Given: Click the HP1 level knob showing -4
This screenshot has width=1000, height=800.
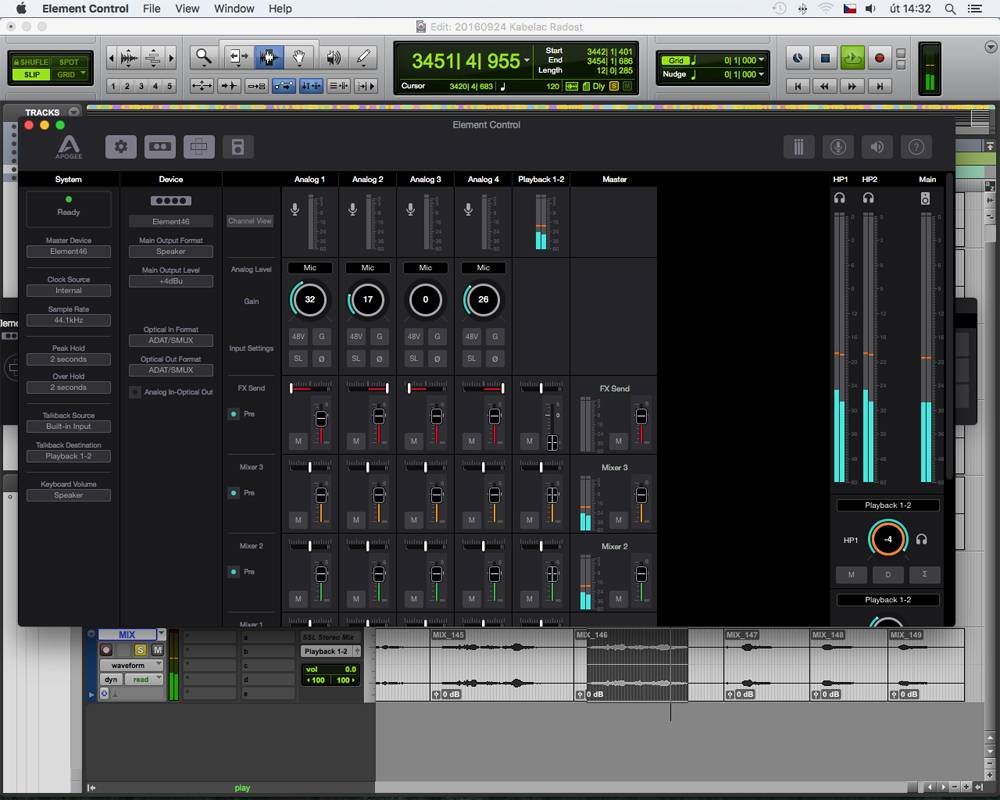Looking at the screenshot, I should [x=888, y=540].
